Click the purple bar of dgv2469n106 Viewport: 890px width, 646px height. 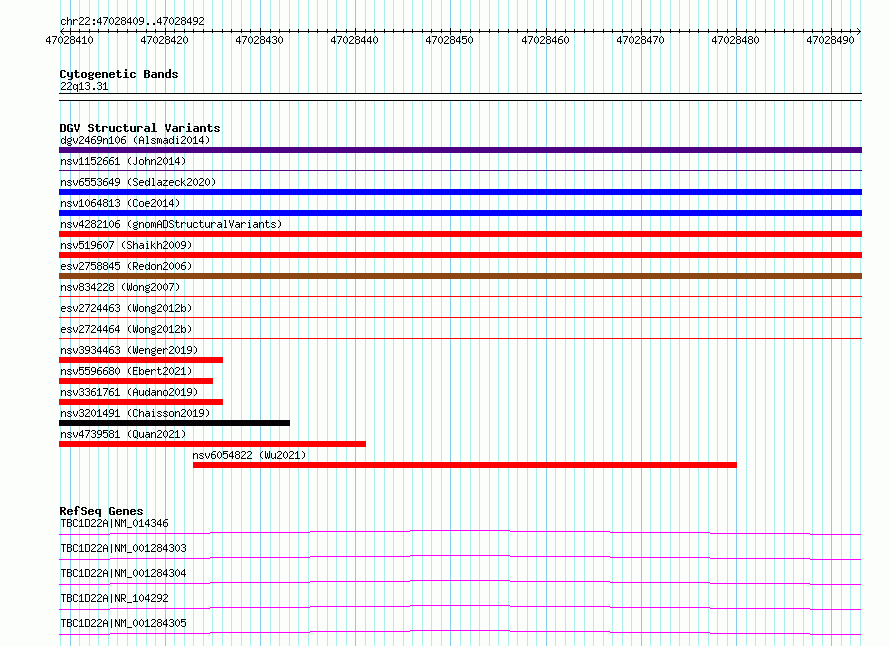460,150
